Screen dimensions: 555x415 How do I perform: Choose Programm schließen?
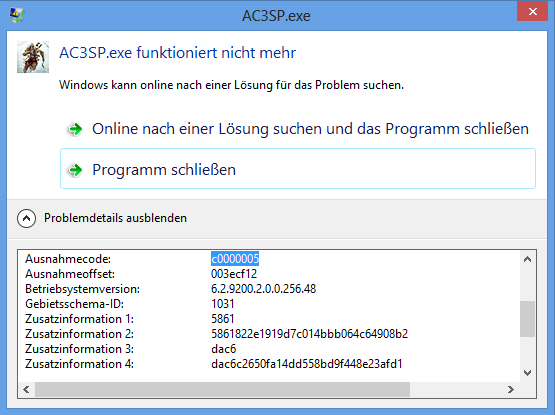click(298, 169)
